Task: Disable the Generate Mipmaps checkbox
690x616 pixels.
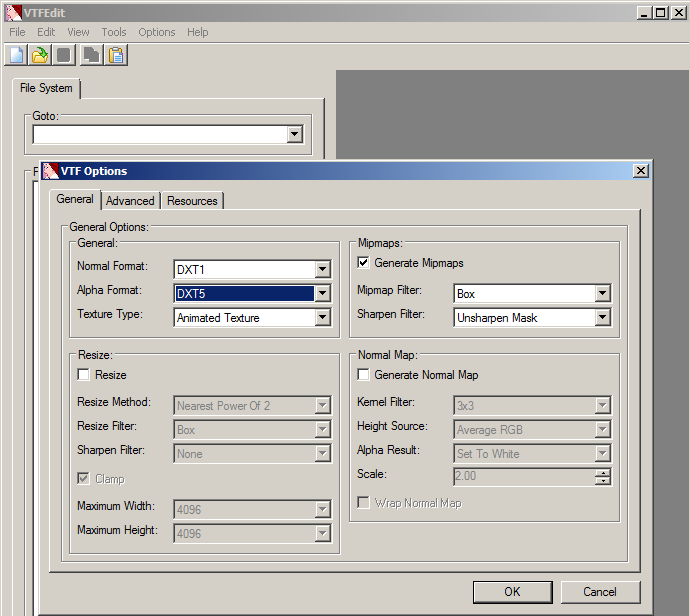Action: pos(365,263)
